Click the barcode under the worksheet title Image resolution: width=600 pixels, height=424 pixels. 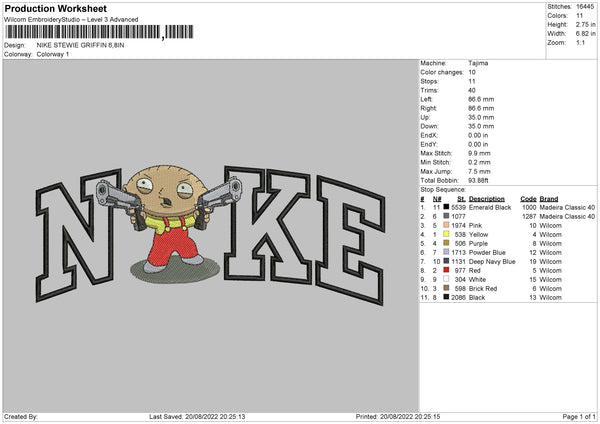tap(99, 32)
